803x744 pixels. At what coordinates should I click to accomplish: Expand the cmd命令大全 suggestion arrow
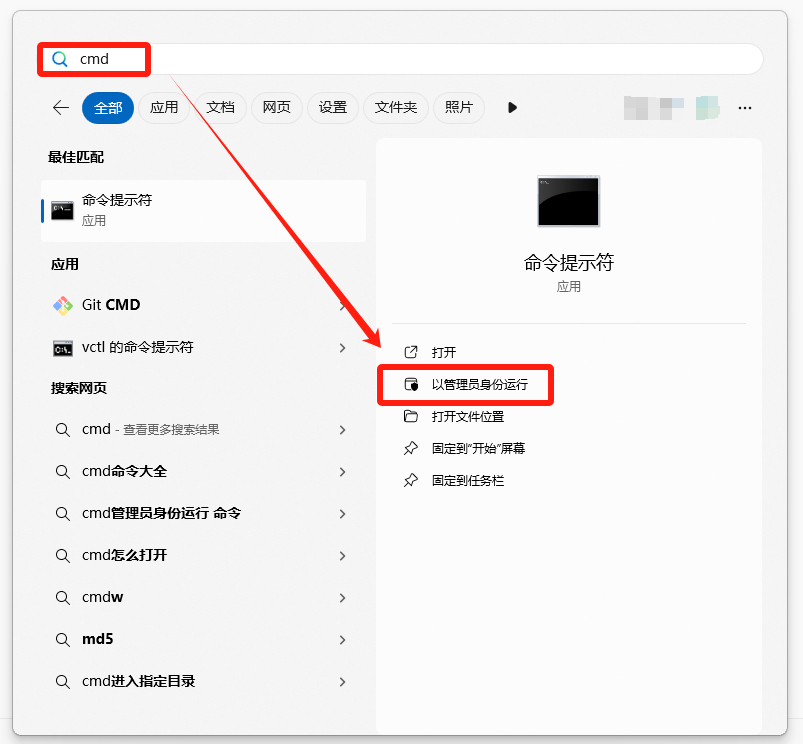342,472
